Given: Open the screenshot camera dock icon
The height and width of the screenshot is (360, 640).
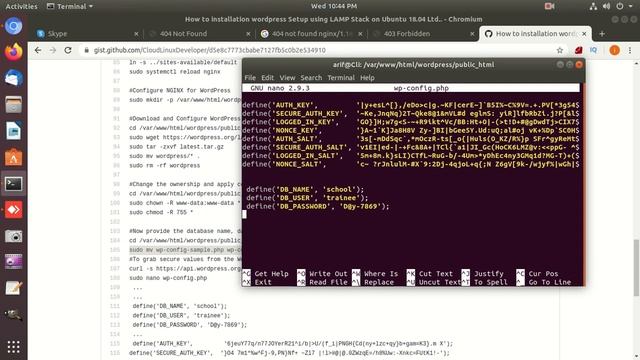Looking at the screenshot, I should click(x=13, y=236).
